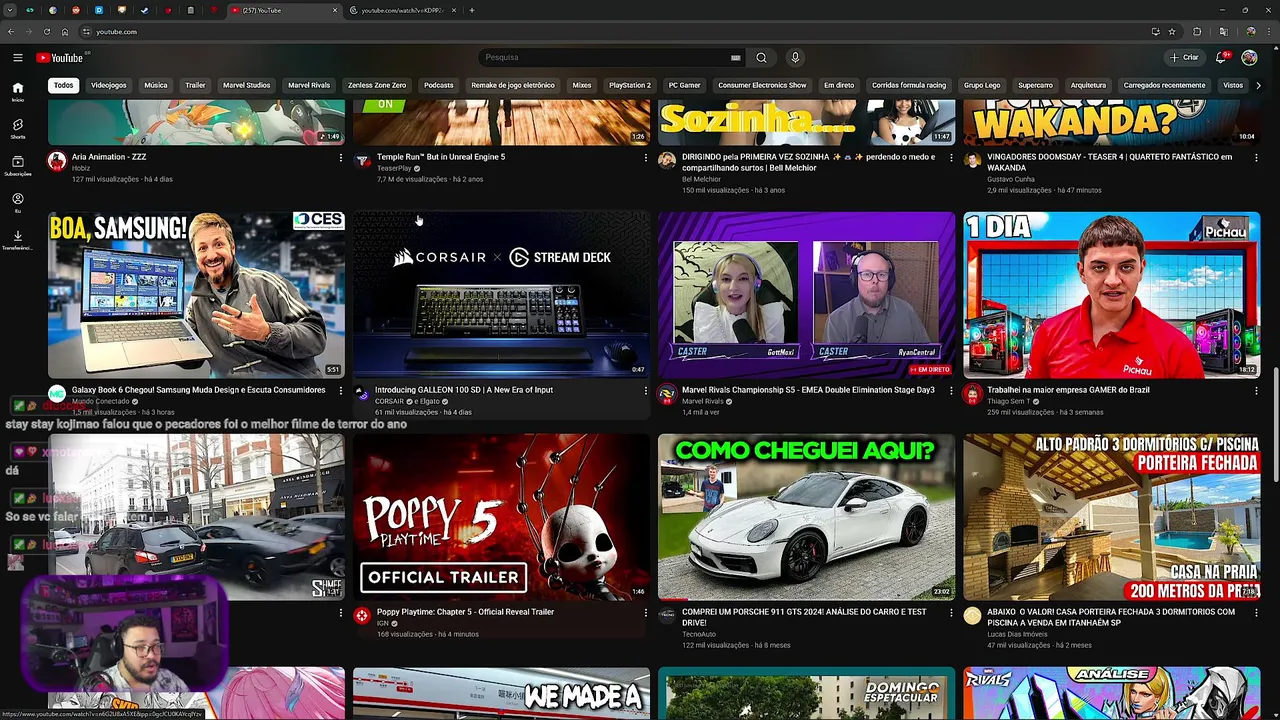Start voice search with microphone icon
1280x720 pixels.
(x=795, y=57)
